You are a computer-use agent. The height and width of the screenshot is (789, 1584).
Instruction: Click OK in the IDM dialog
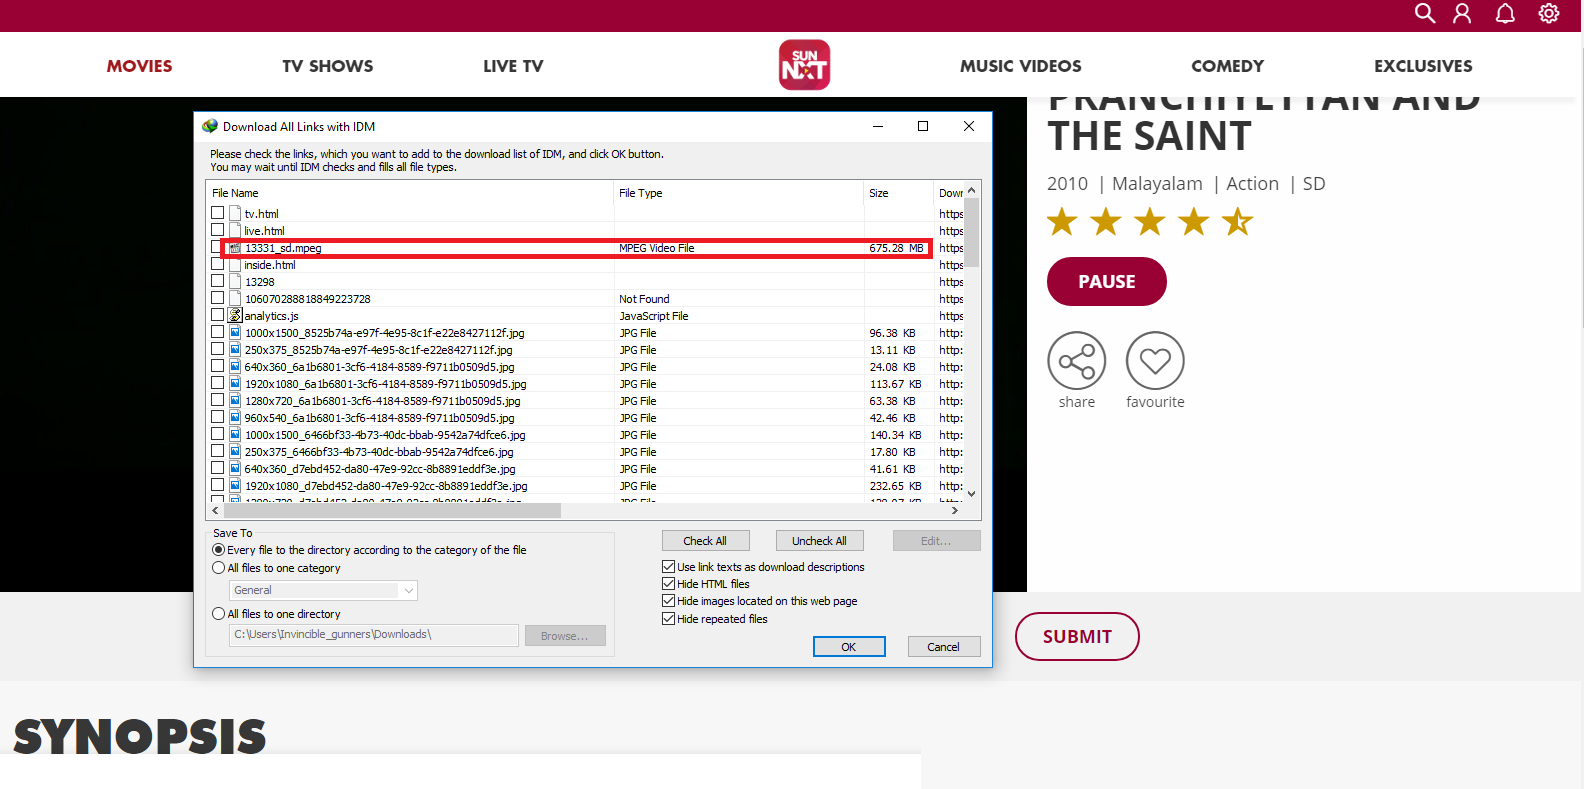[x=849, y=647]
